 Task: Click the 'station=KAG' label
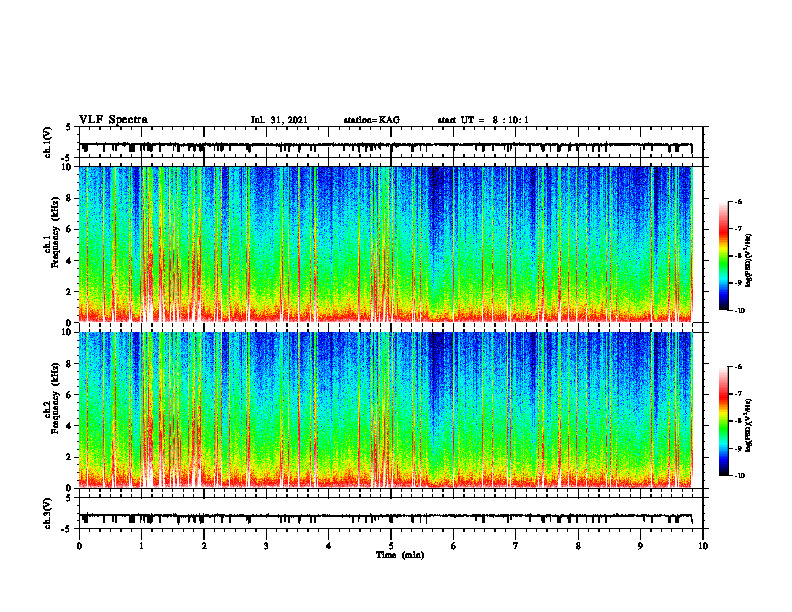click(371, 120)
